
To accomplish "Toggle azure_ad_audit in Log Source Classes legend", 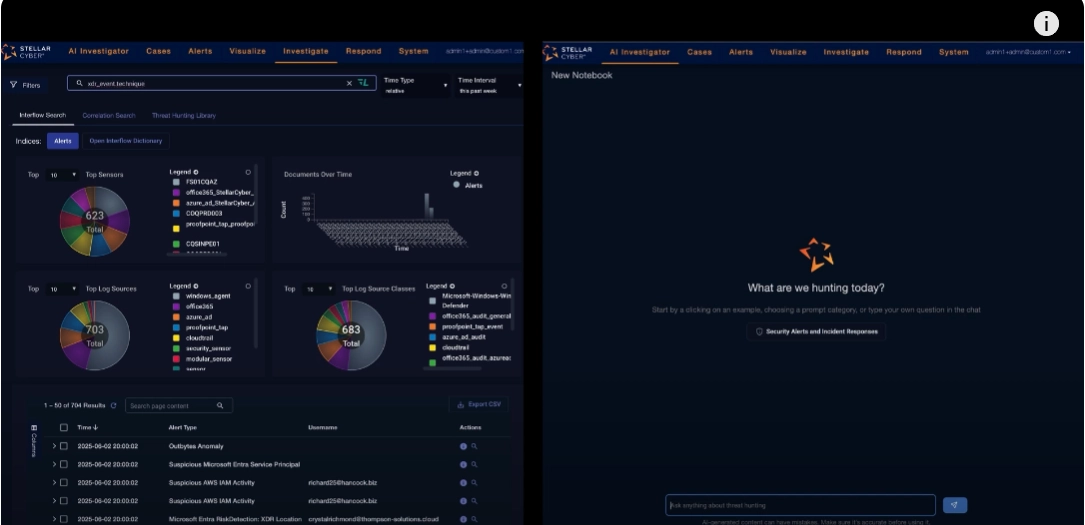I will [457, 336].
